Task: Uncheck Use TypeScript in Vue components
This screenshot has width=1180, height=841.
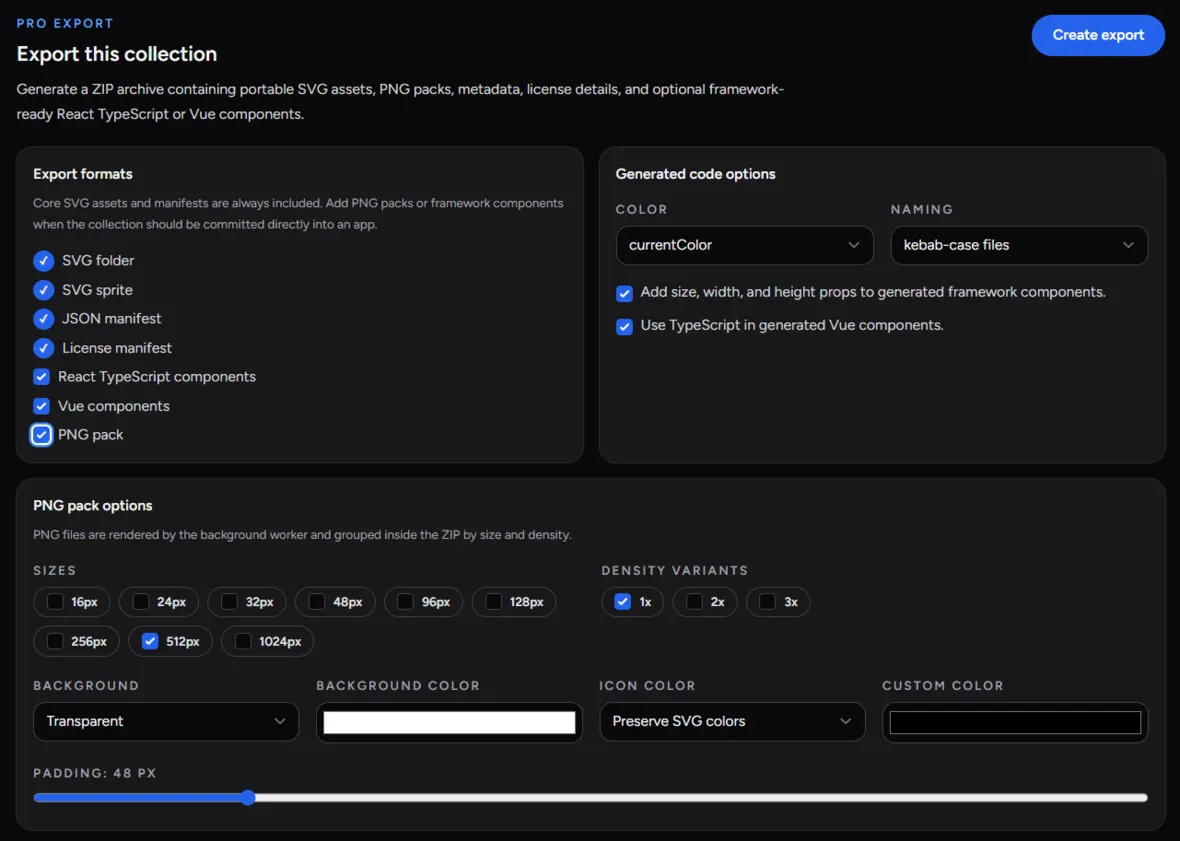Action: click(x=624, y=326)
